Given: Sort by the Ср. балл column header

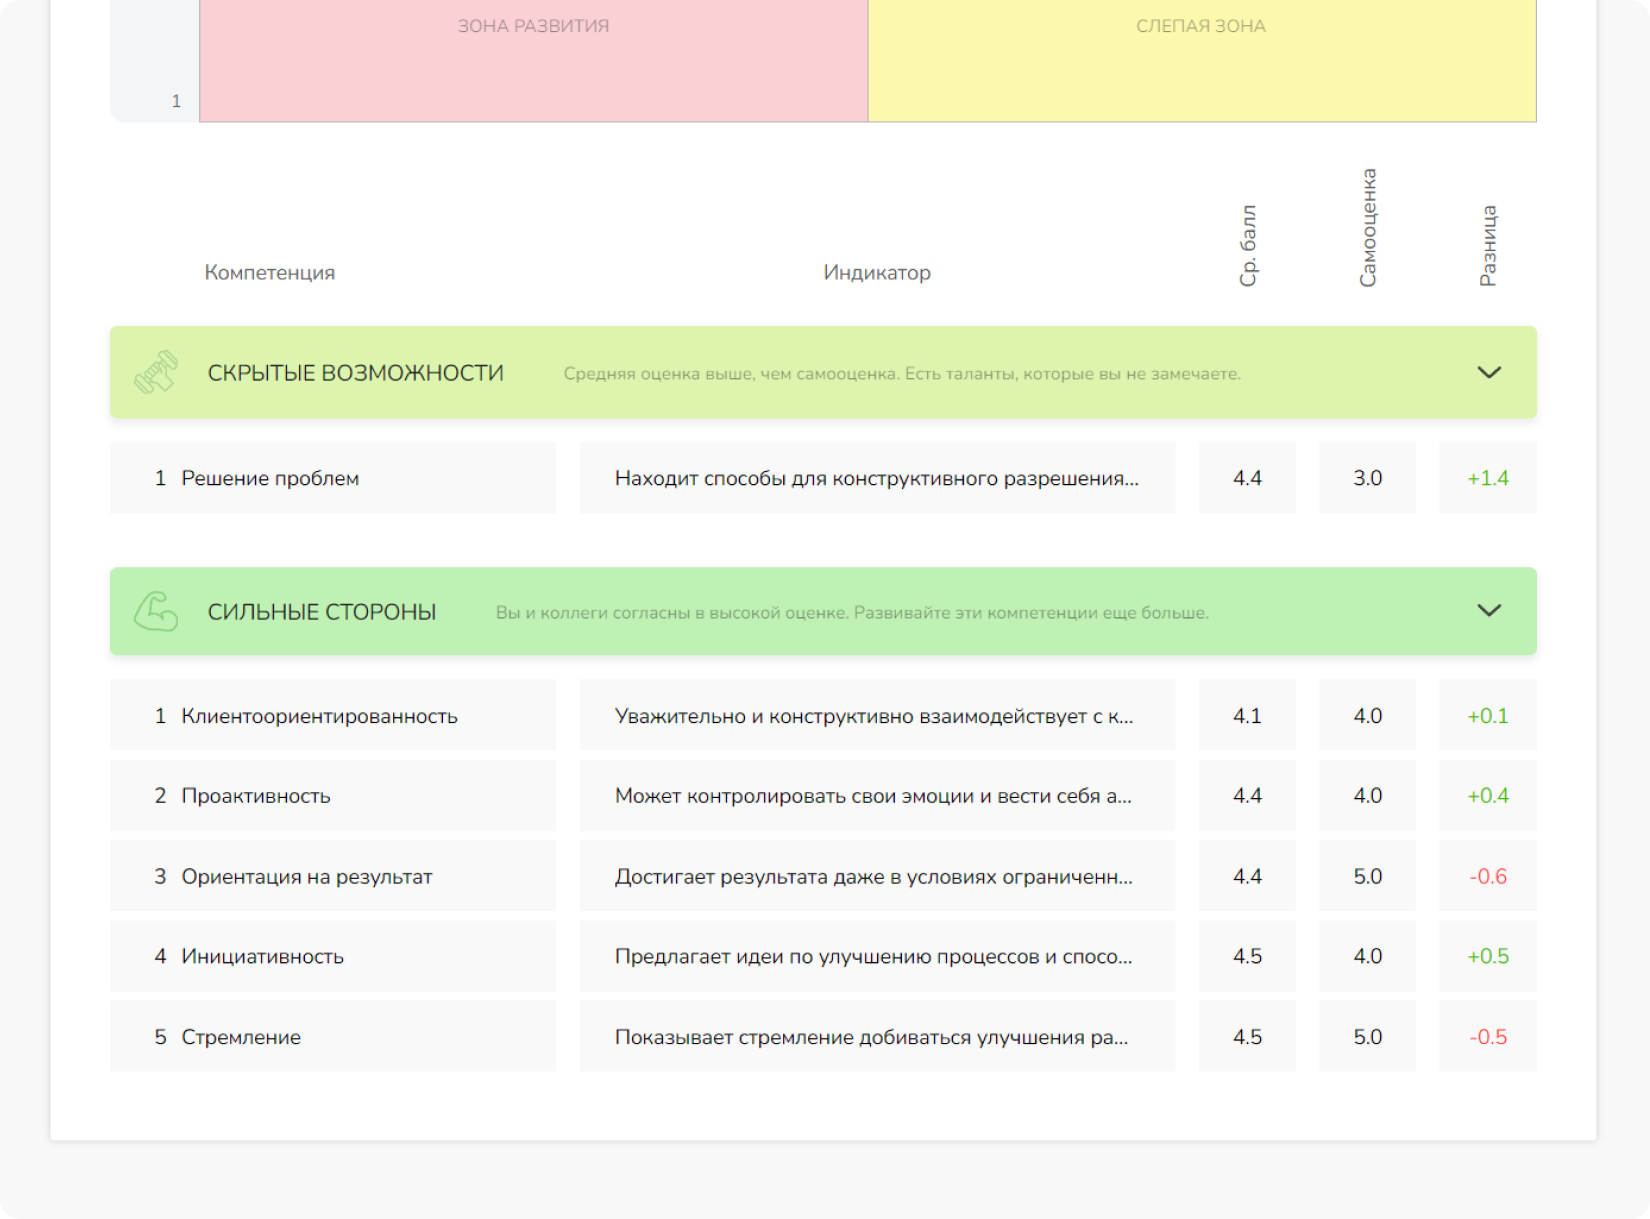Looking at the screenshot, I should coord(1247,246).
